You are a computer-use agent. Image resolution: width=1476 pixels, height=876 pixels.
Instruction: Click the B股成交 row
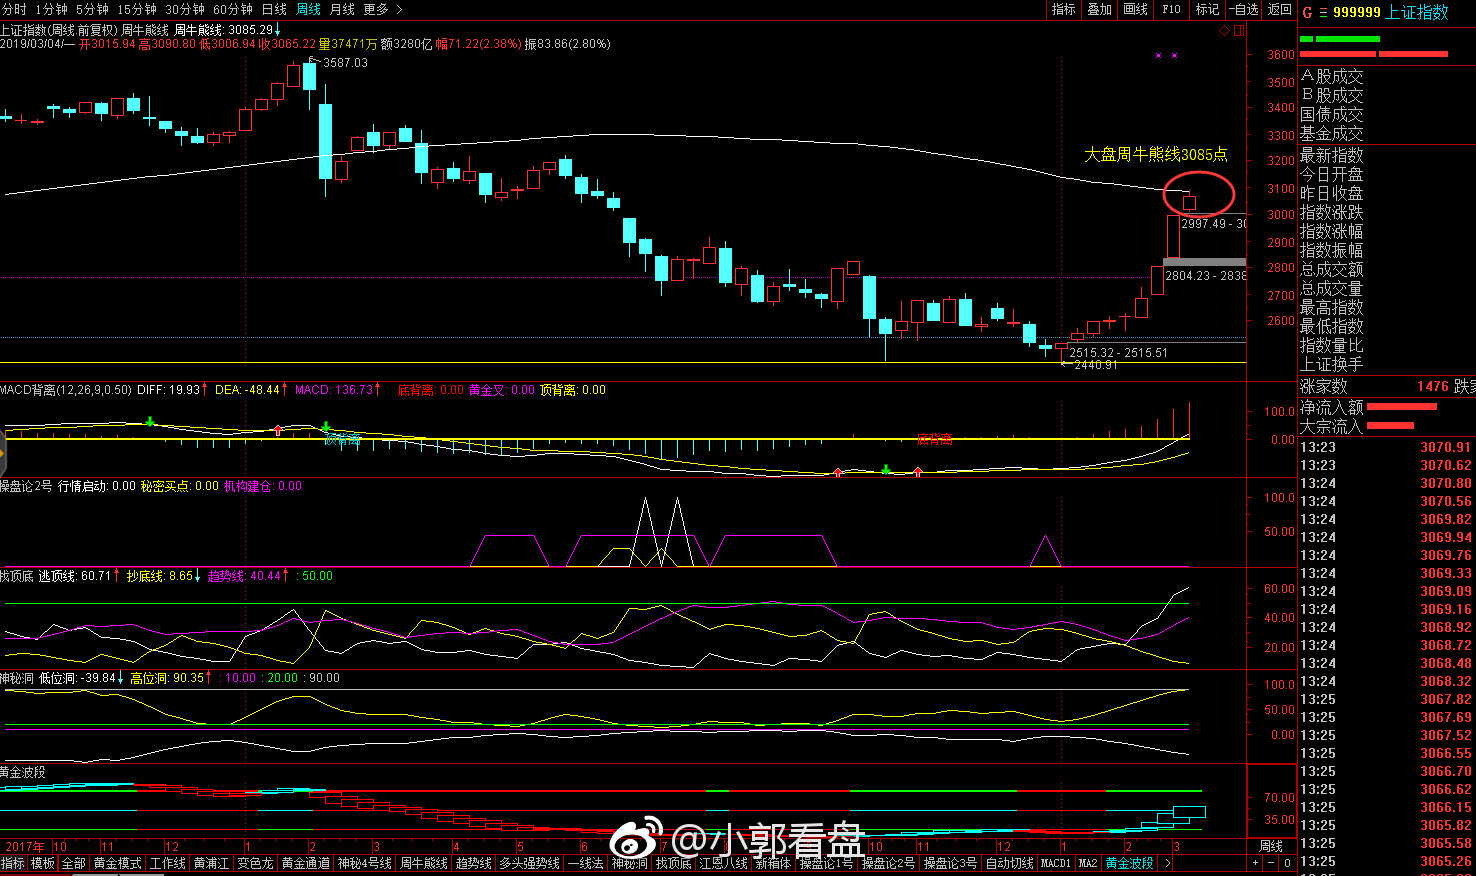(x=1332, y=95)
